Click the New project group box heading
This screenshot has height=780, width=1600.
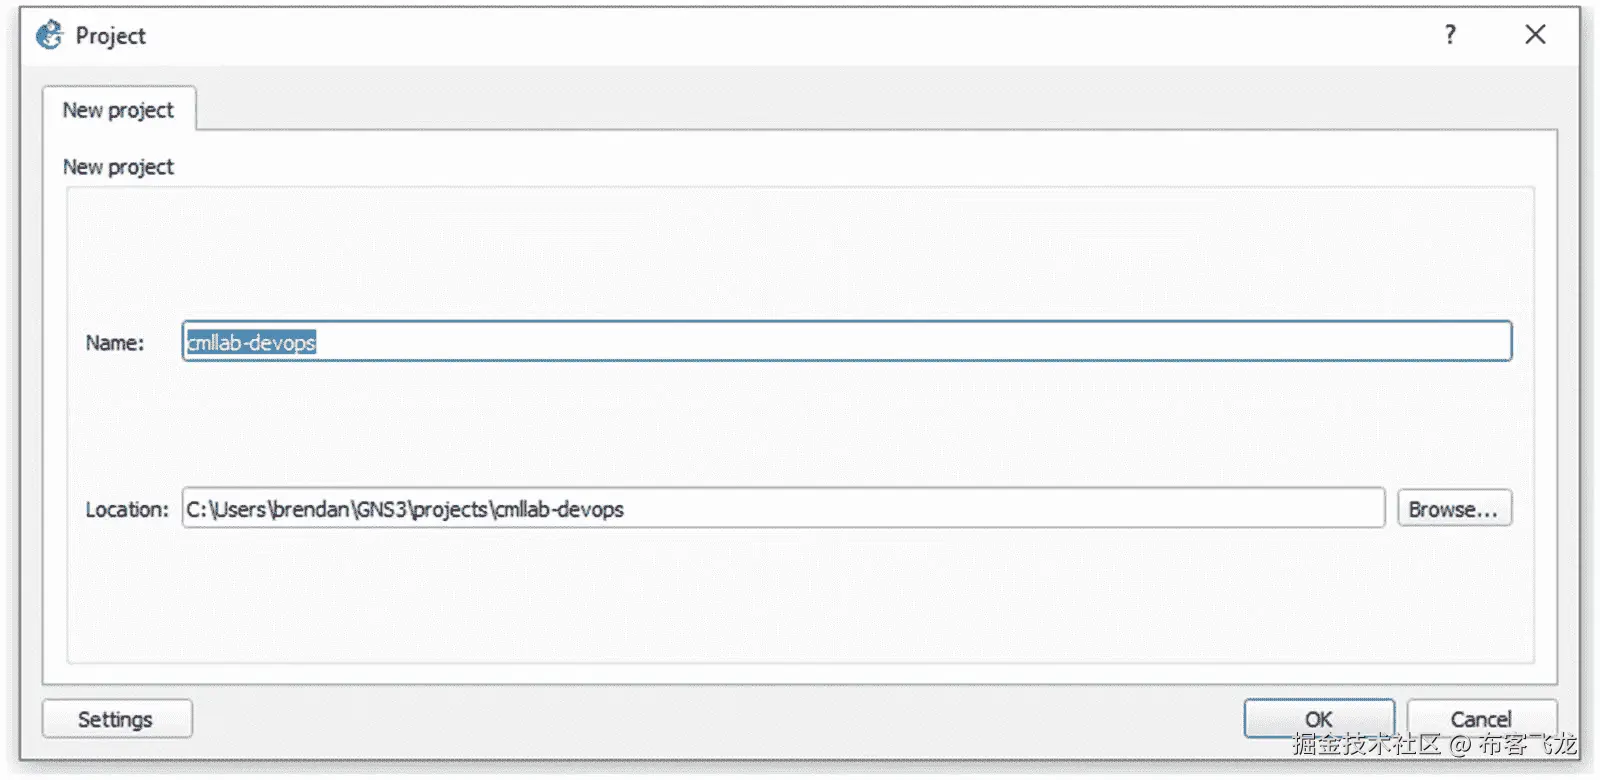click(x=118, y=167)
